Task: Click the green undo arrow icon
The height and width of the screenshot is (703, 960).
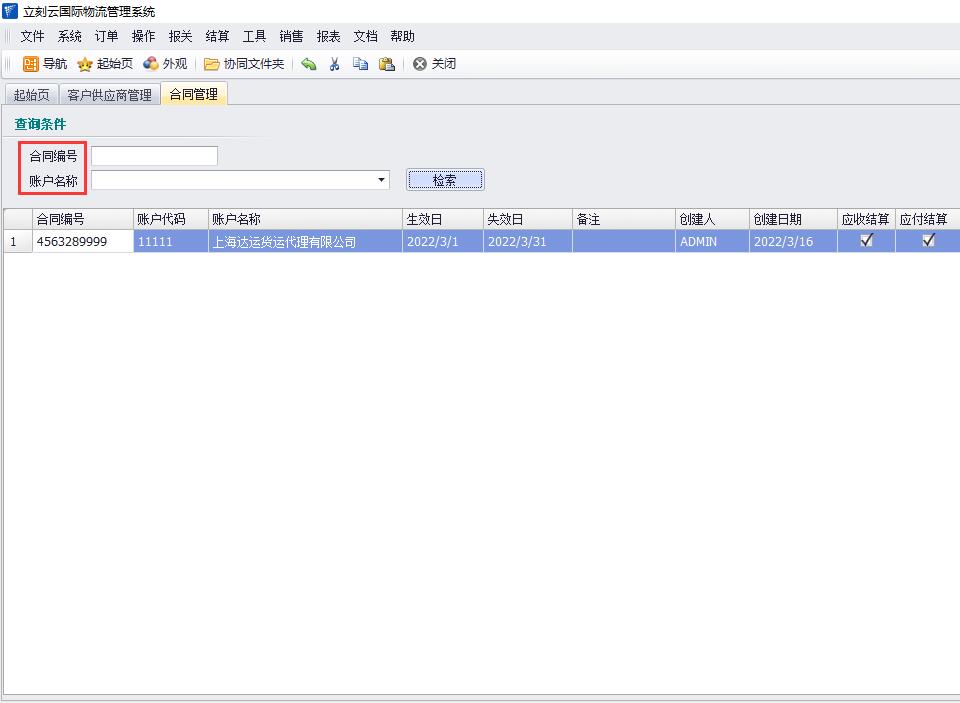Action: [x=309, y=64]
